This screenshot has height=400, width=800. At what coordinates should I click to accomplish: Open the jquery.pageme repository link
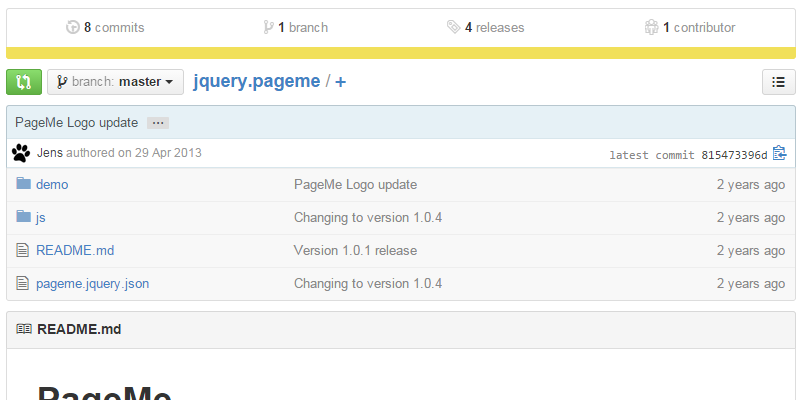[257, 82]
